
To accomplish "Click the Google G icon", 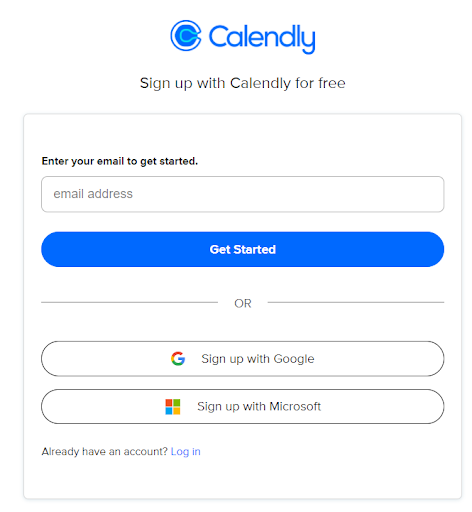I will point(178,359).
